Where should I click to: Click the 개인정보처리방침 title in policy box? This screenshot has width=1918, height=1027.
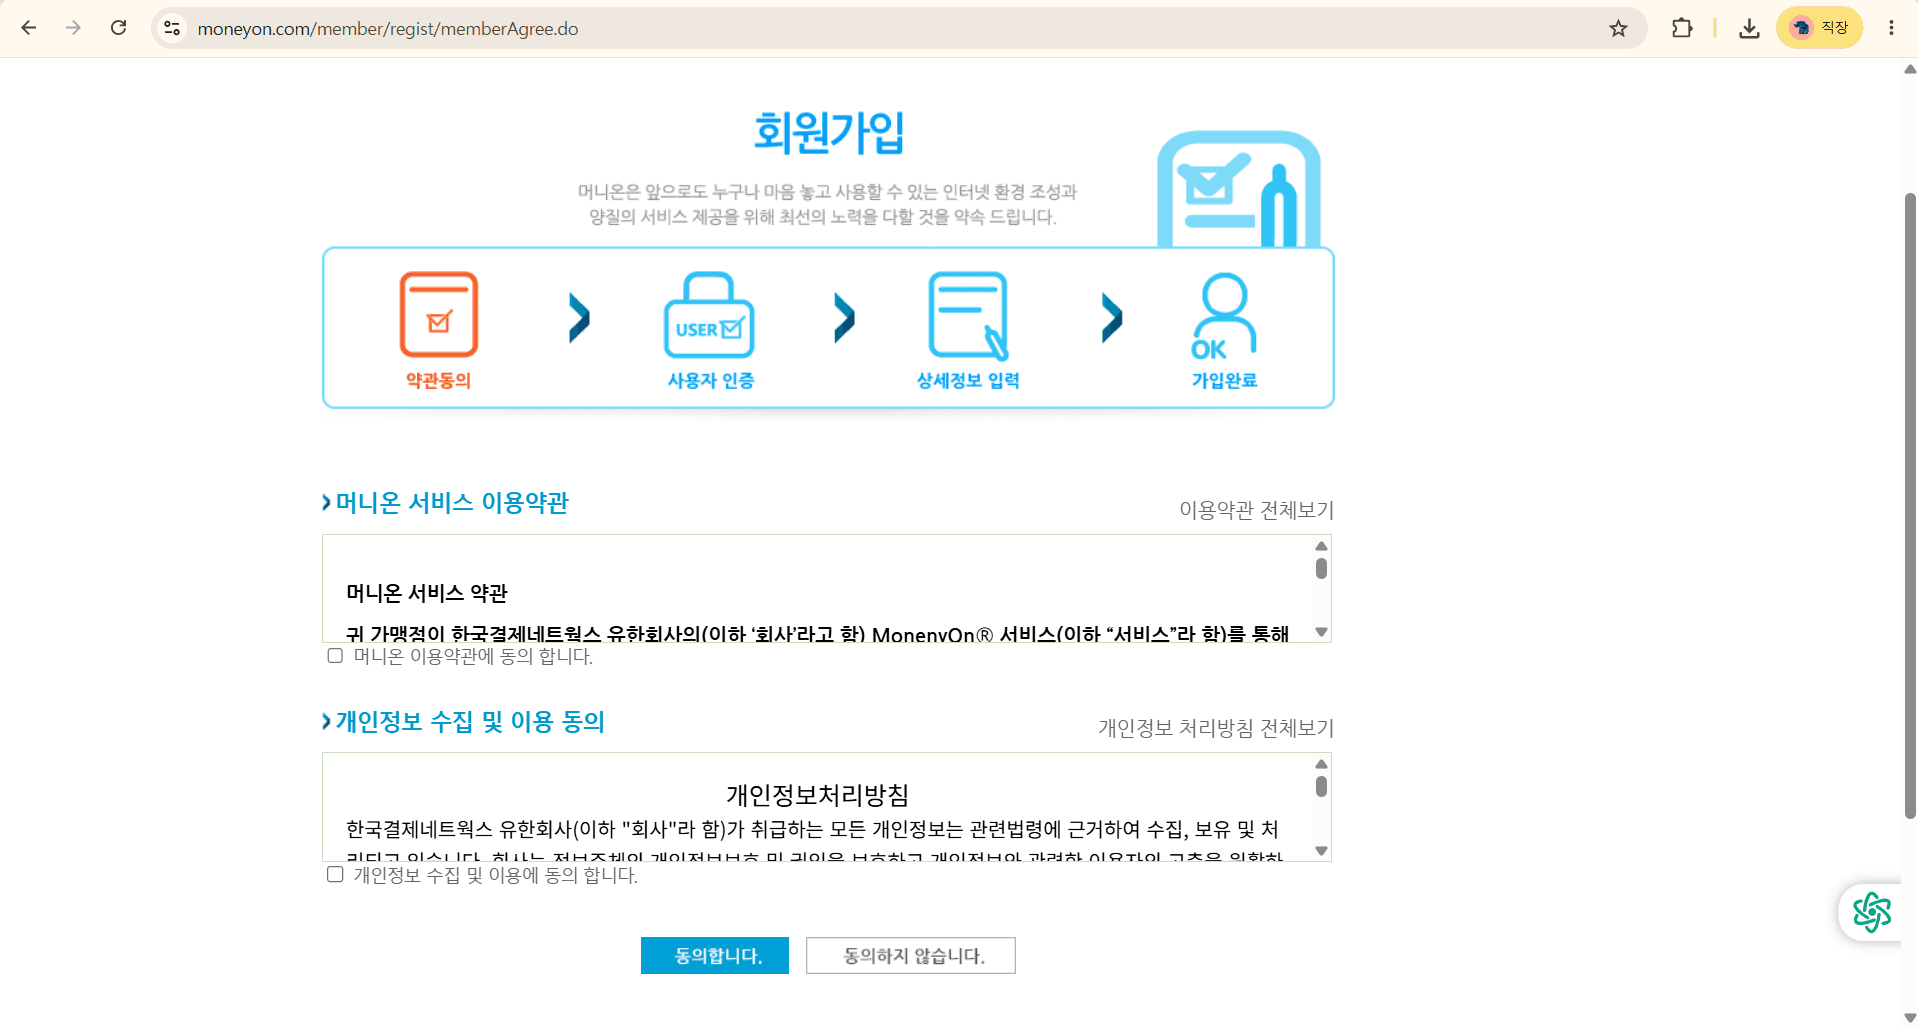click(x=817, y=795)
